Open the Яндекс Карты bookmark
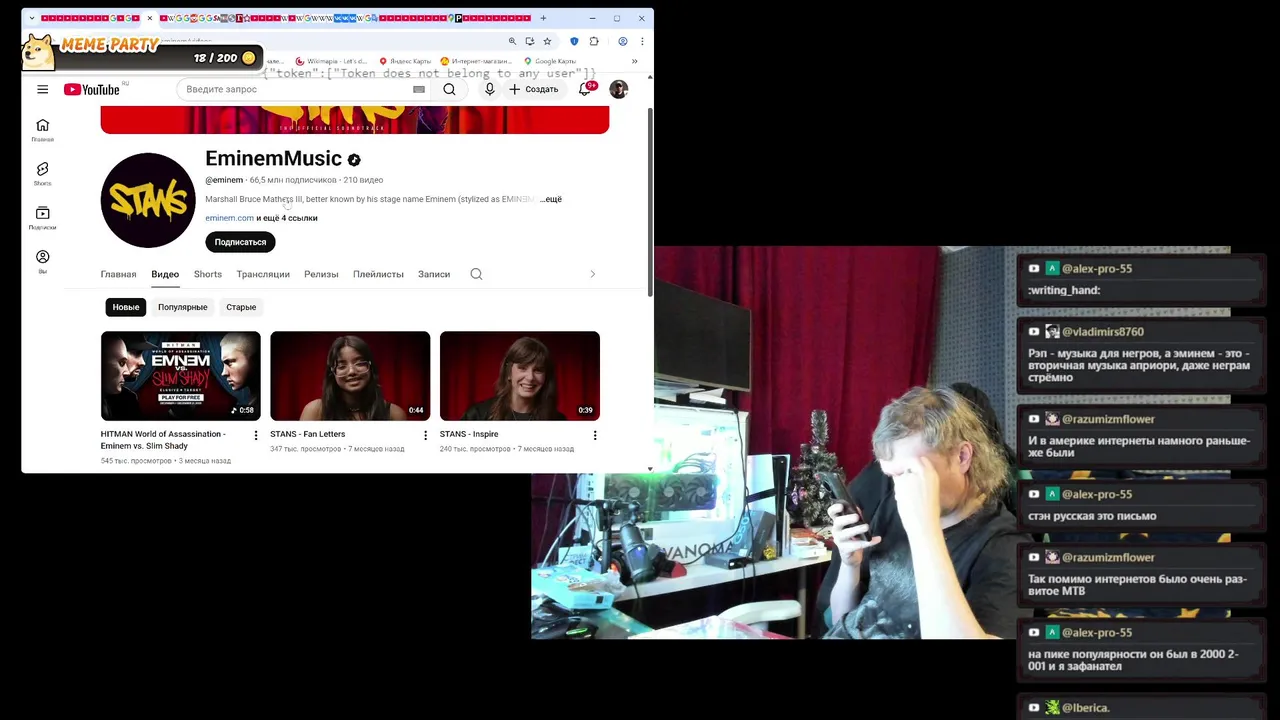Image resolution: width=1280 pixels, height=720 pixels. tap(405, 61)
